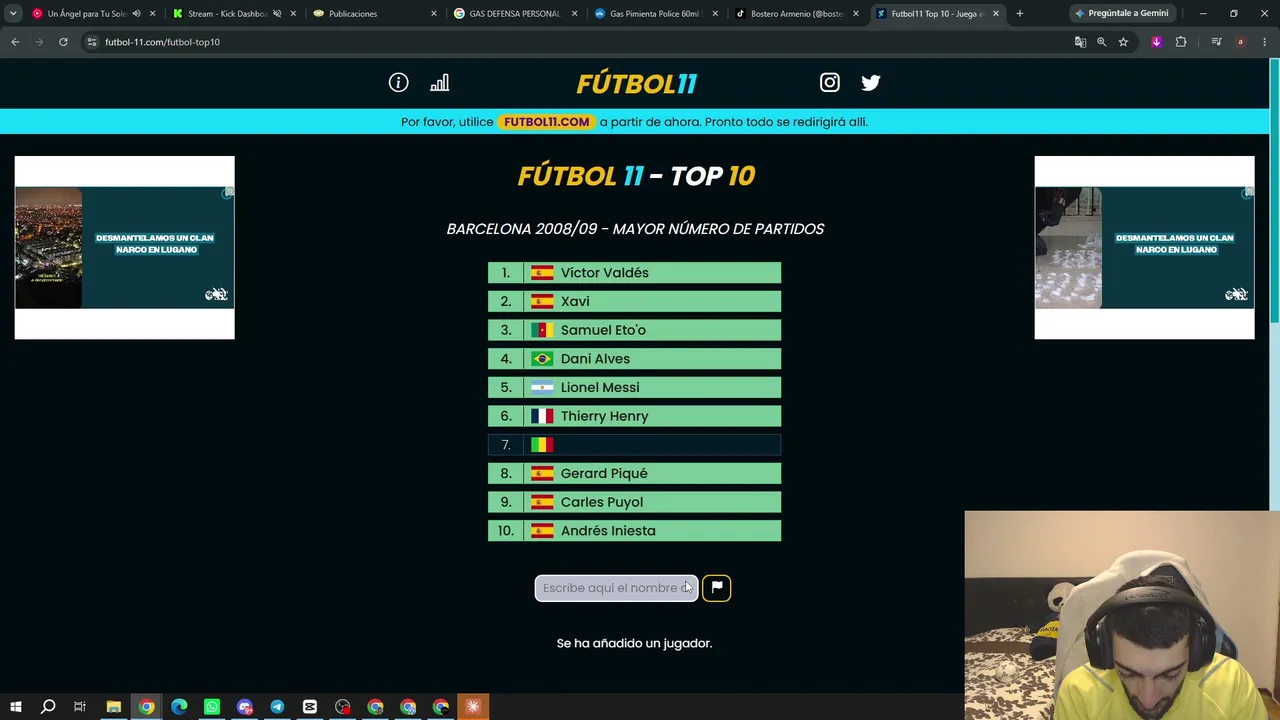Open the zoom magnifier icon in address bar
The width and height of the screenshot is (1280, 720).
pyautogui.click(x=1101, y=42)
